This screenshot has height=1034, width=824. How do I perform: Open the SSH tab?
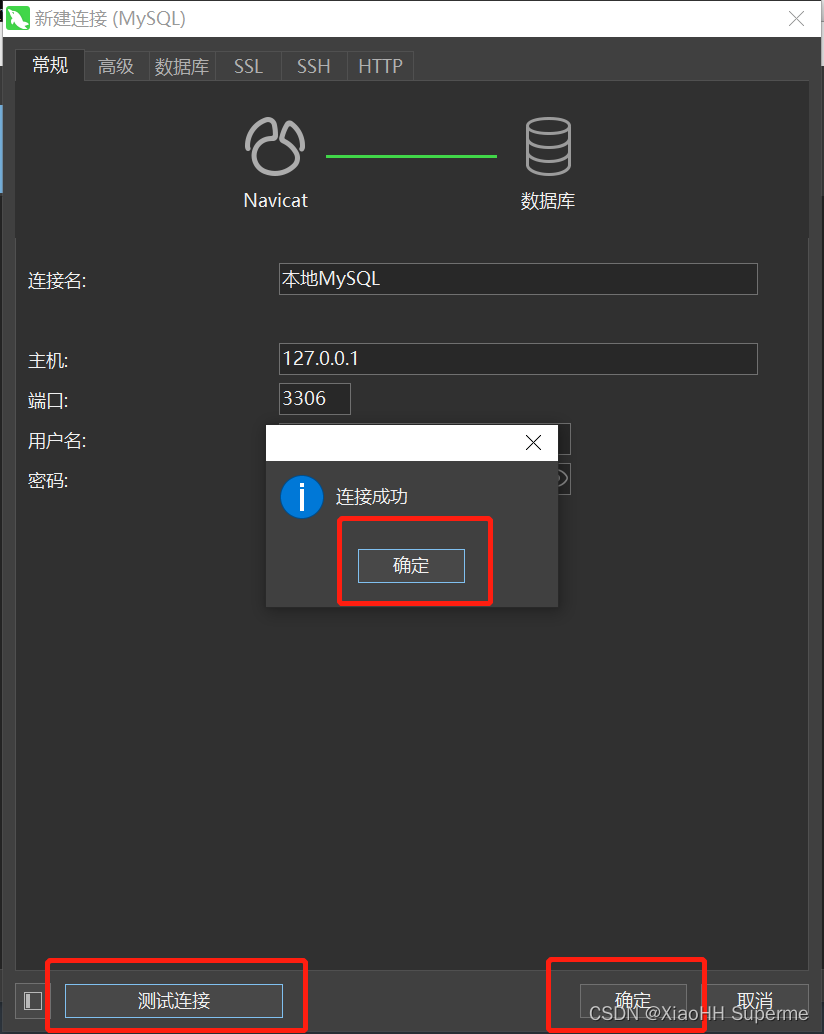tap(314, 66)
